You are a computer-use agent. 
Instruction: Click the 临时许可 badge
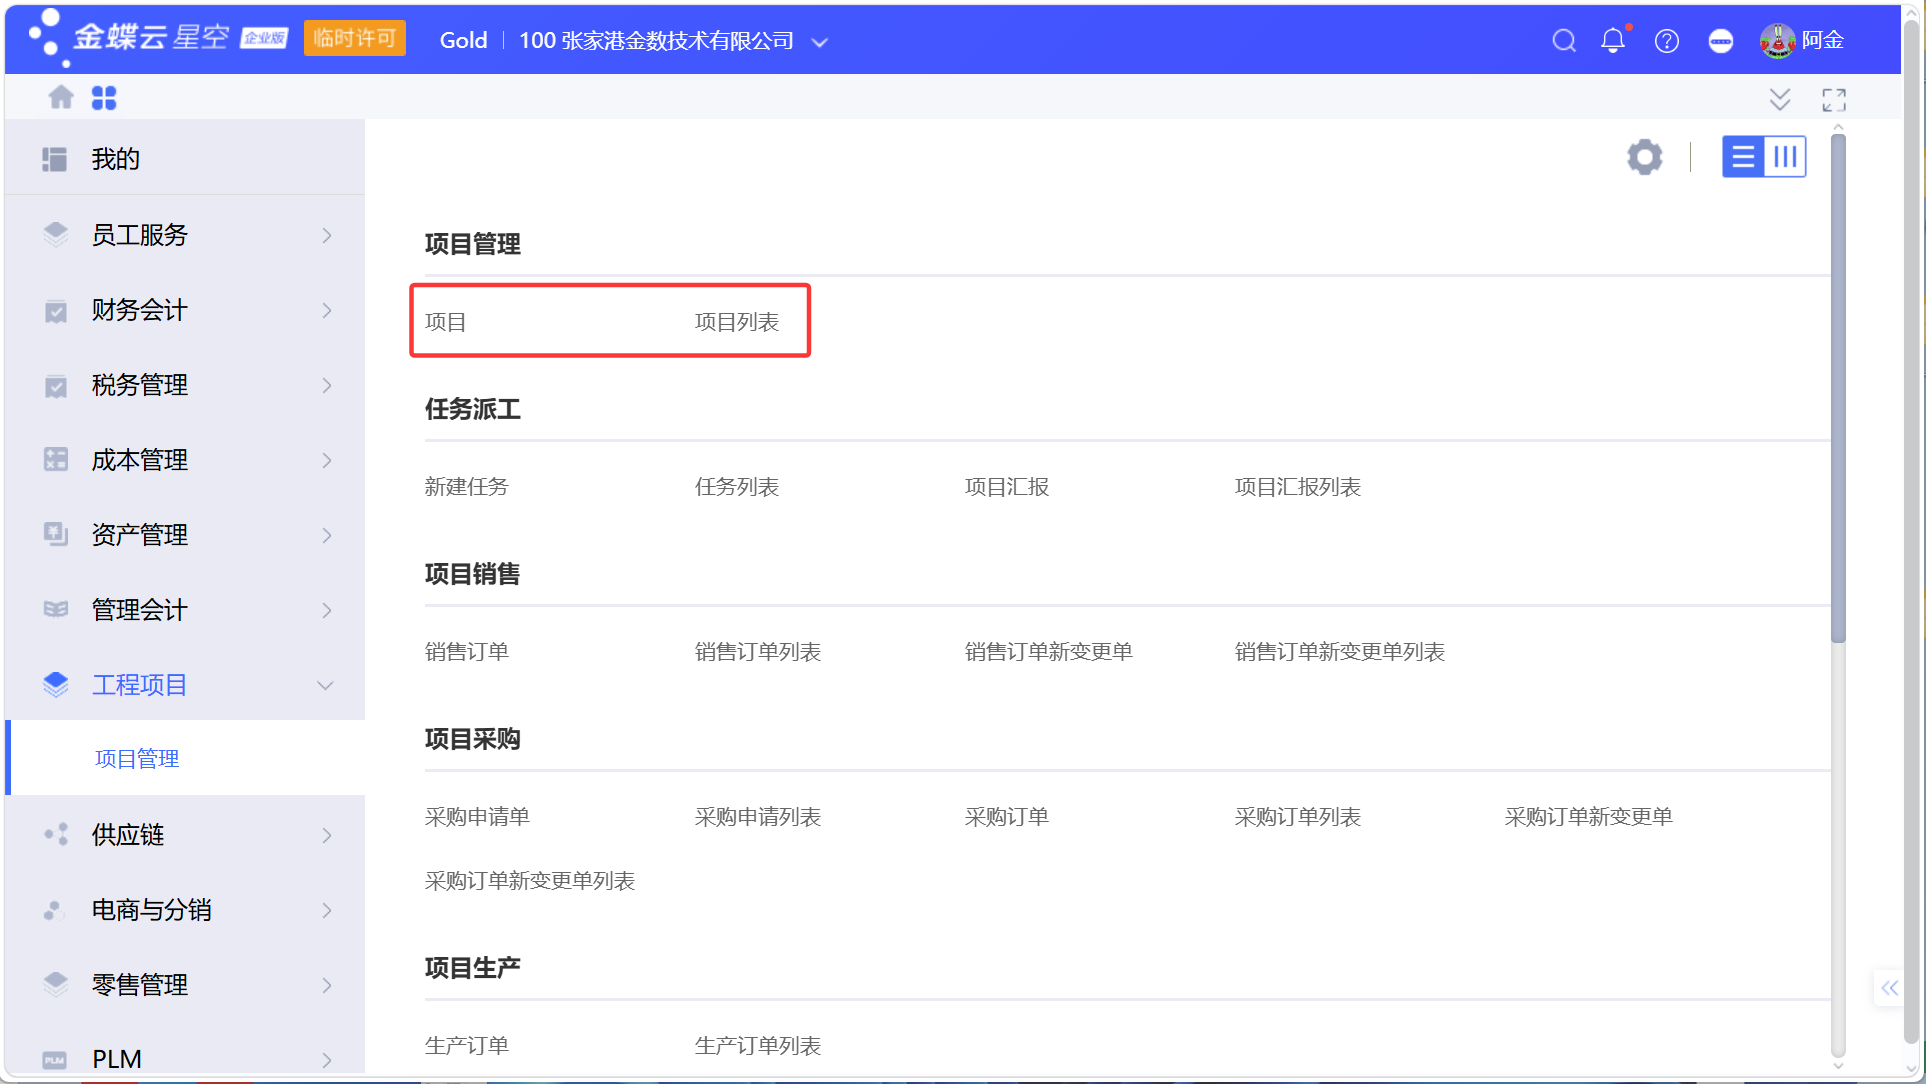(x=354, y=38)
